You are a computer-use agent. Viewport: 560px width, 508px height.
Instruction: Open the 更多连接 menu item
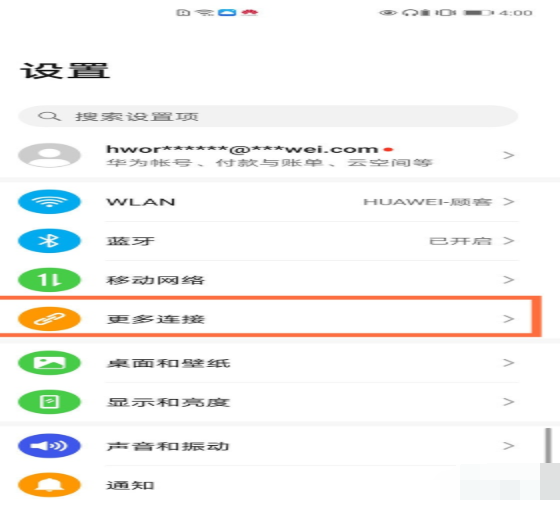pos(270,317)
